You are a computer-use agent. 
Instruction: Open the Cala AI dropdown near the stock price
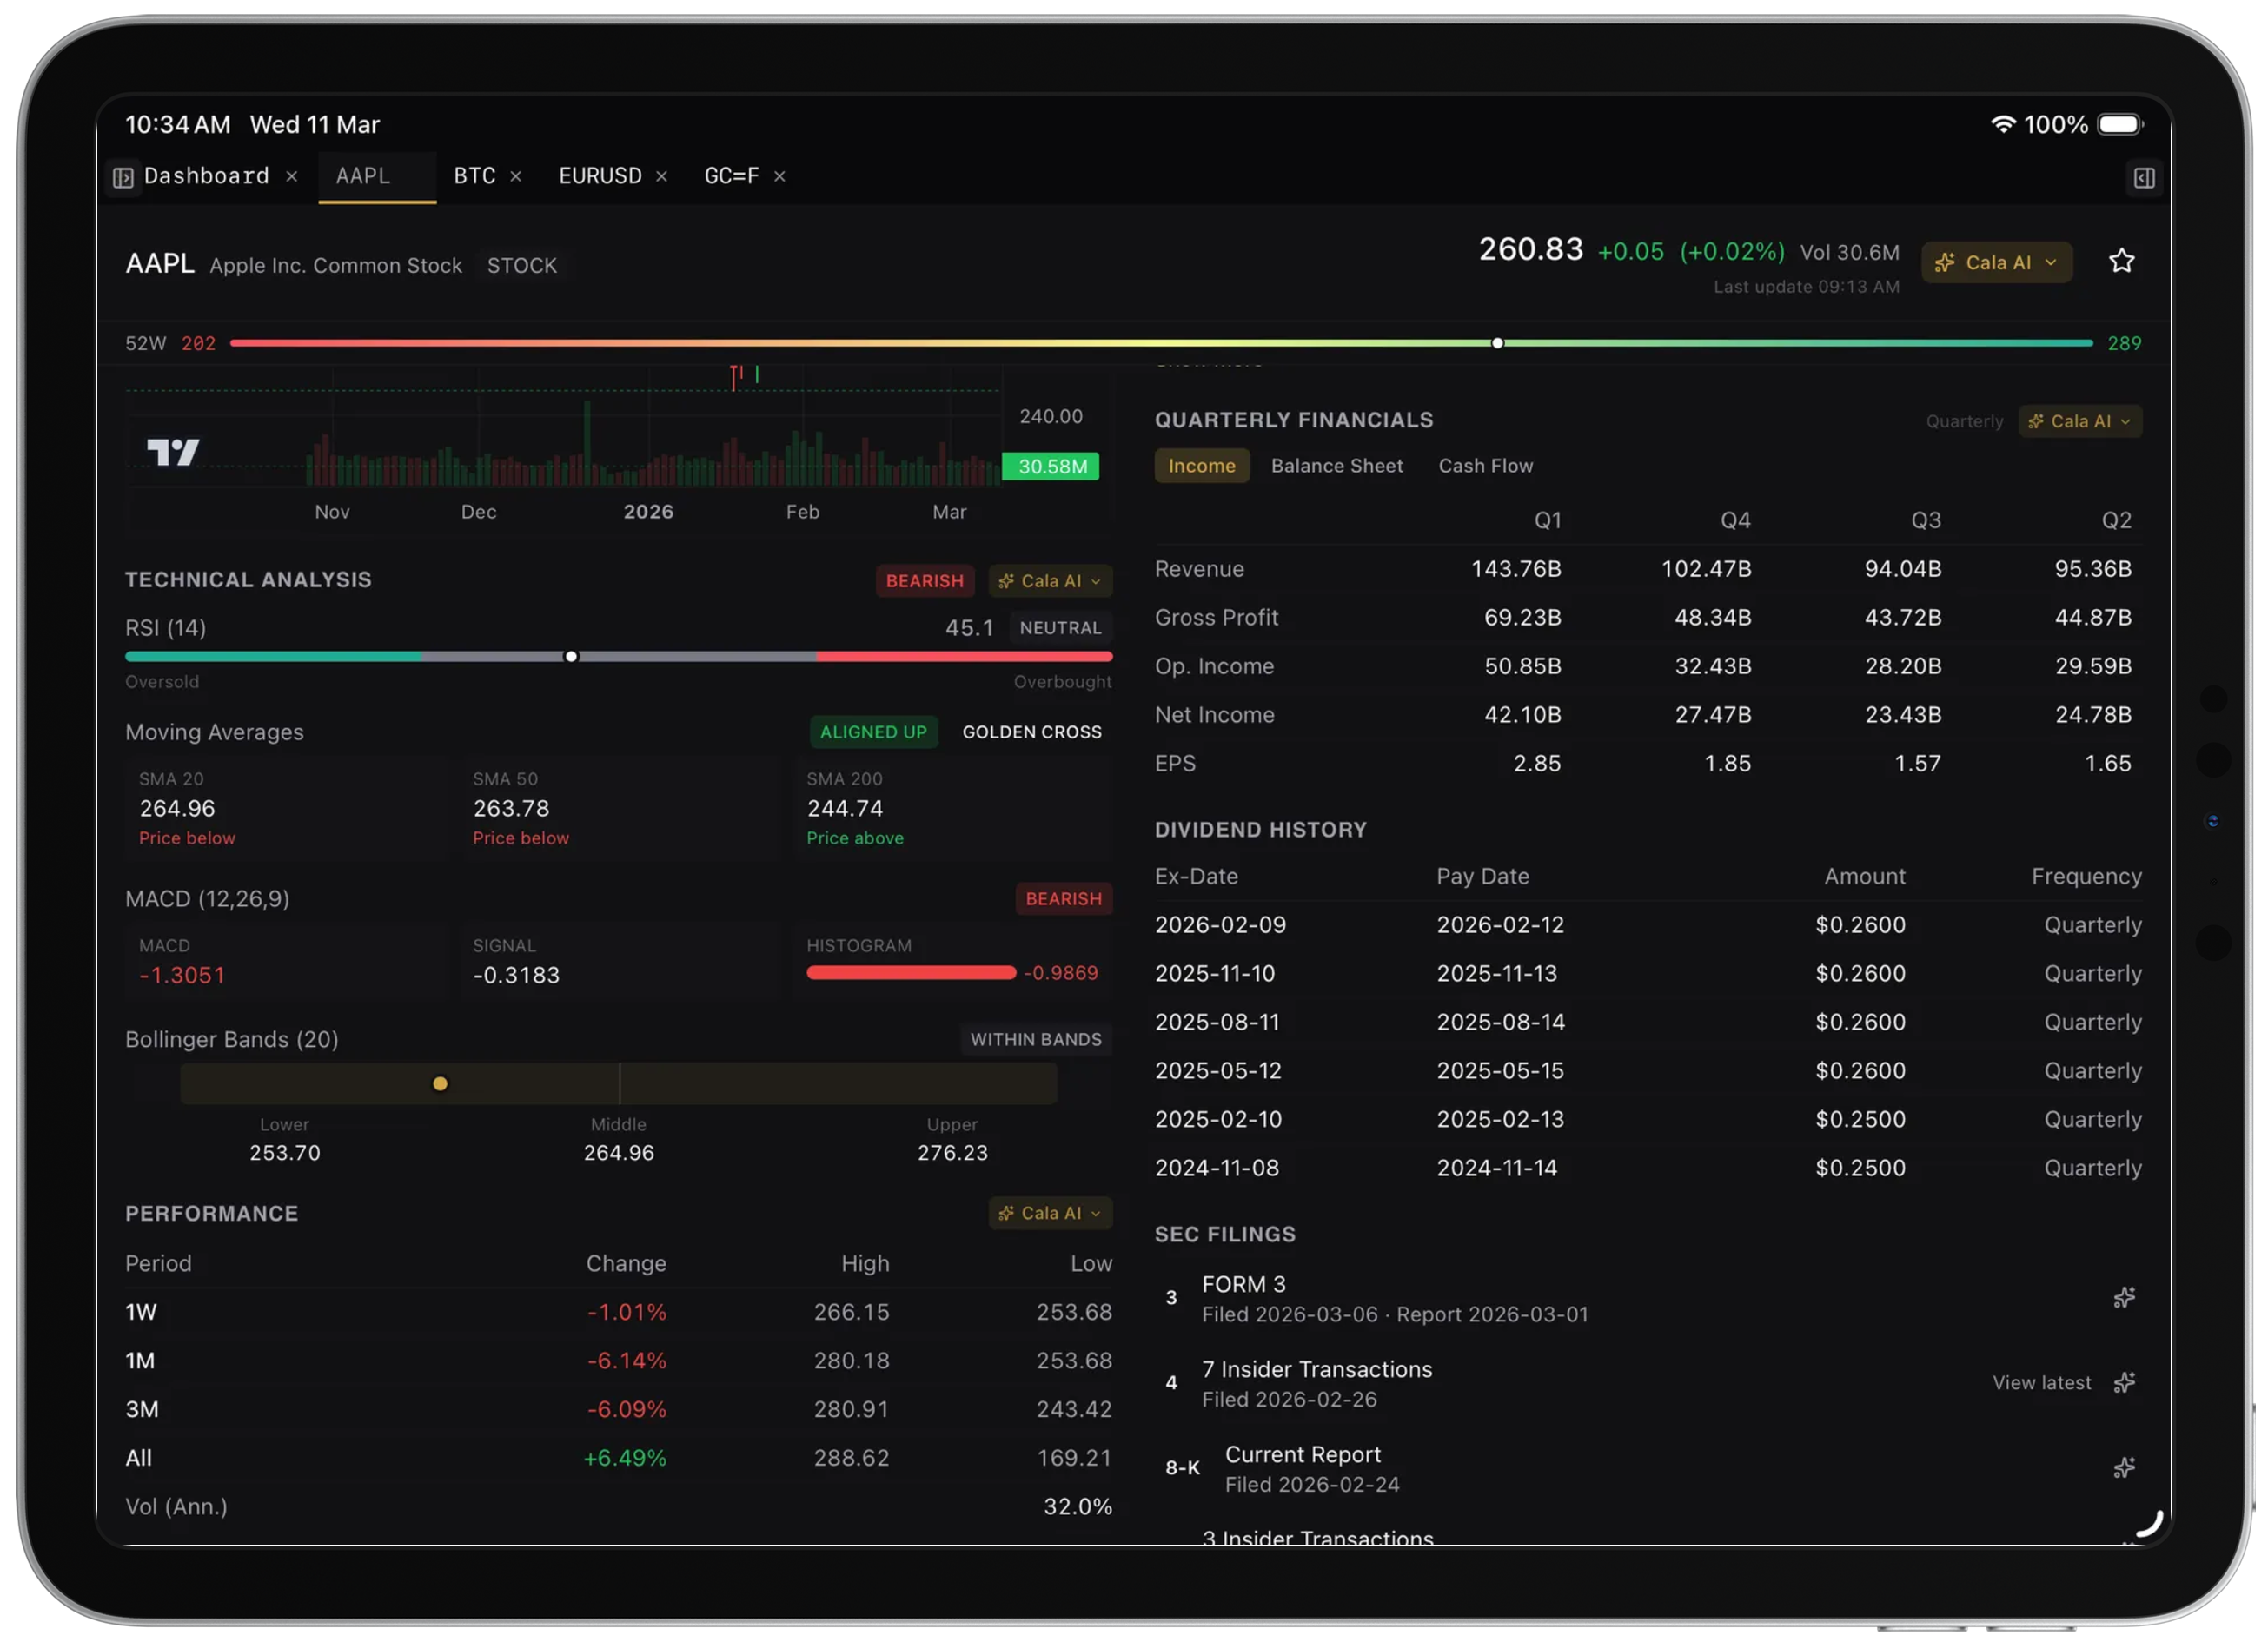pyautogui.click(x=1996, y=262)
